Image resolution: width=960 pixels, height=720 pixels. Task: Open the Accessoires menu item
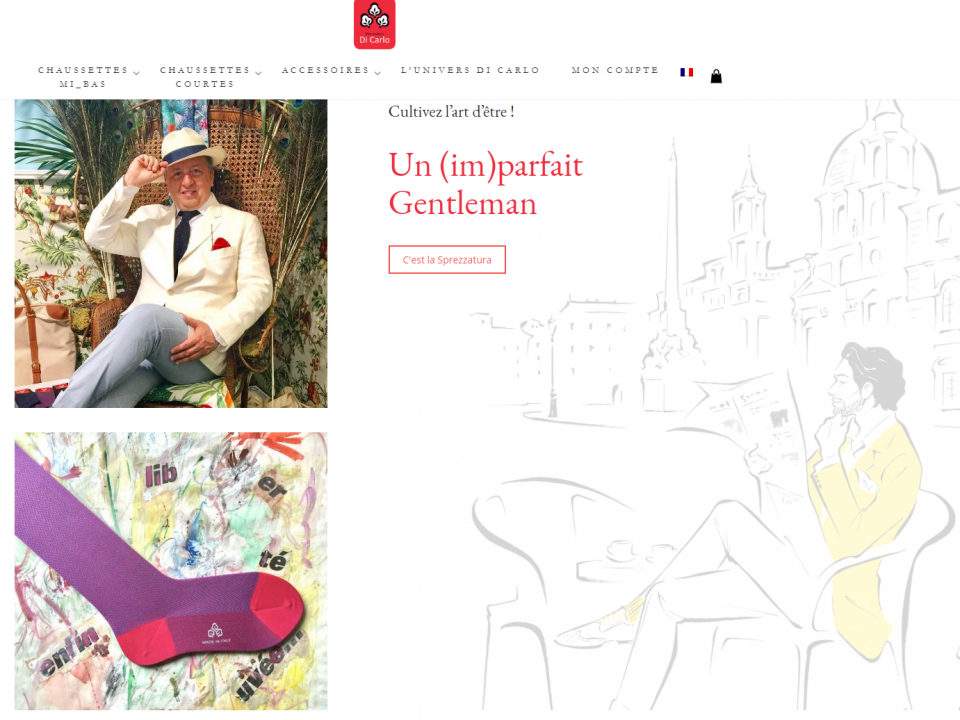coord(326,70)
